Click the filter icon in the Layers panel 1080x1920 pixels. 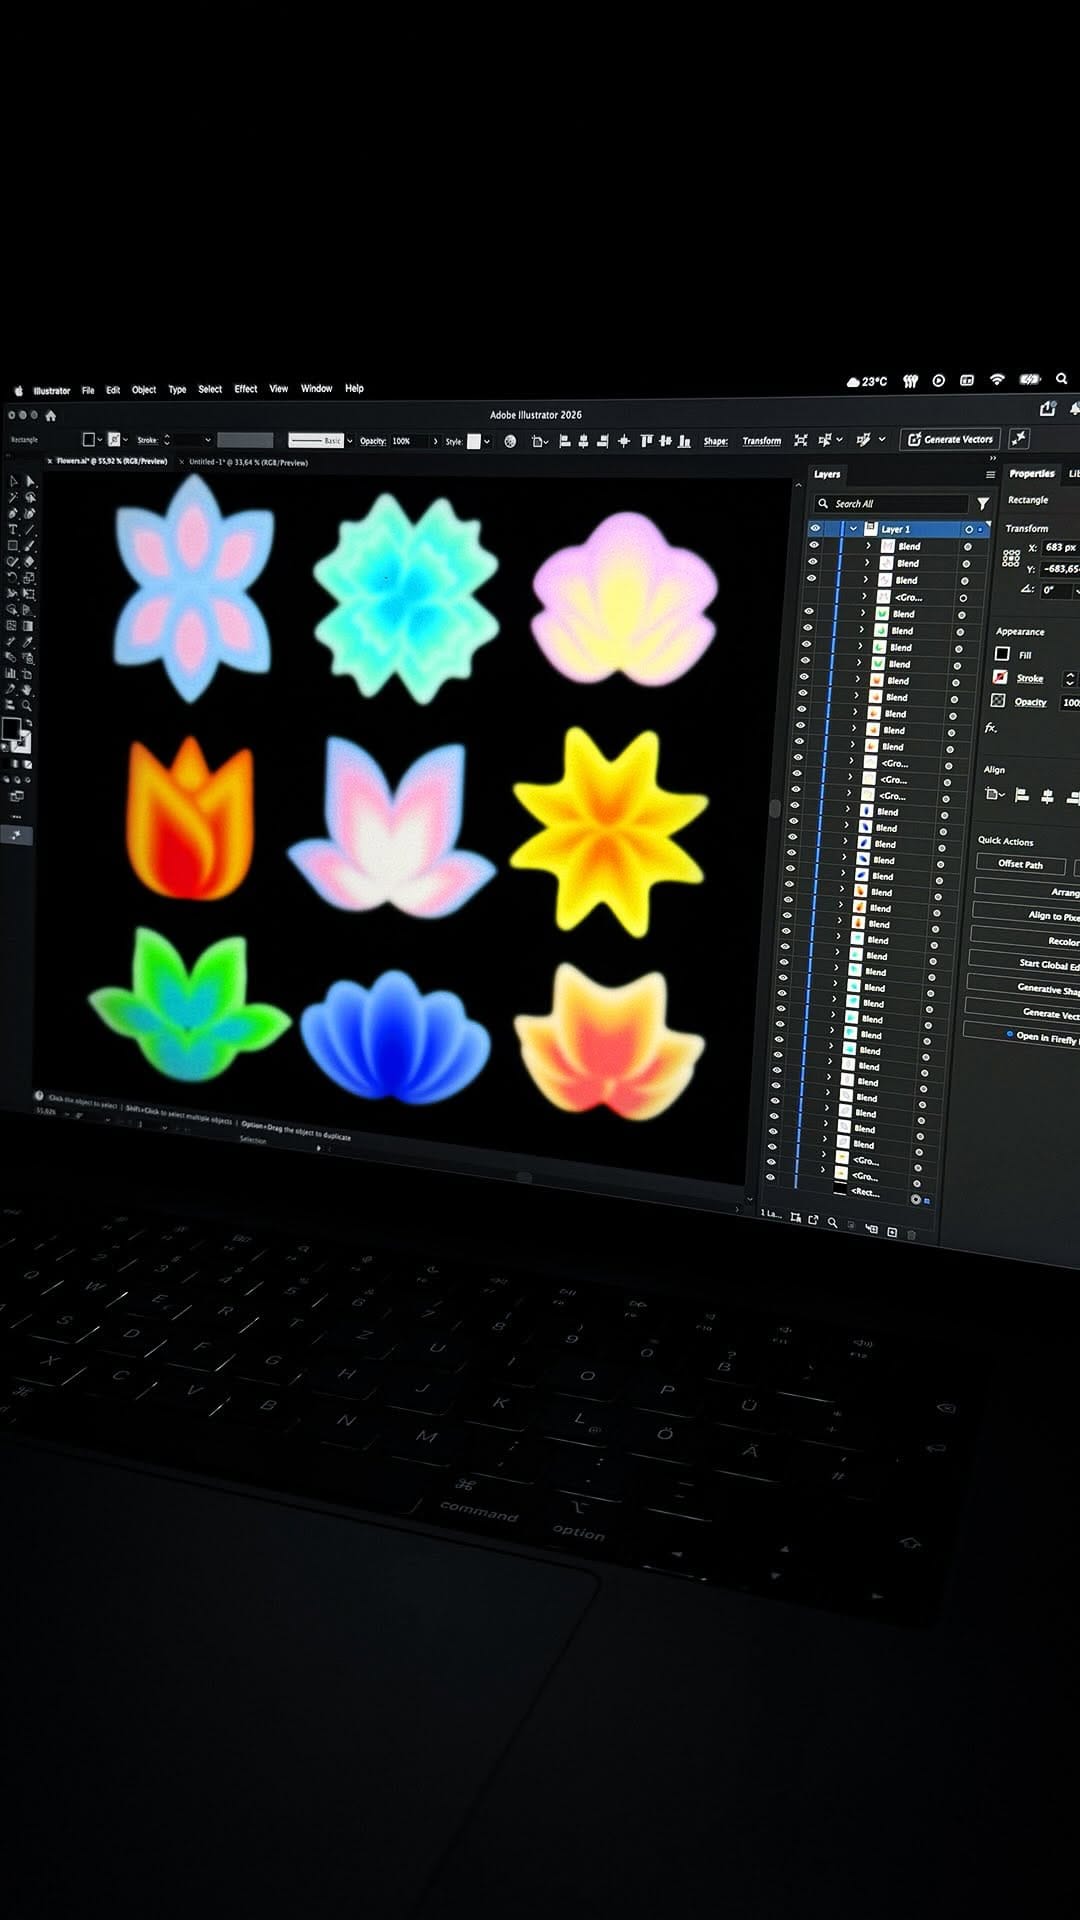[x=983, y=503]
